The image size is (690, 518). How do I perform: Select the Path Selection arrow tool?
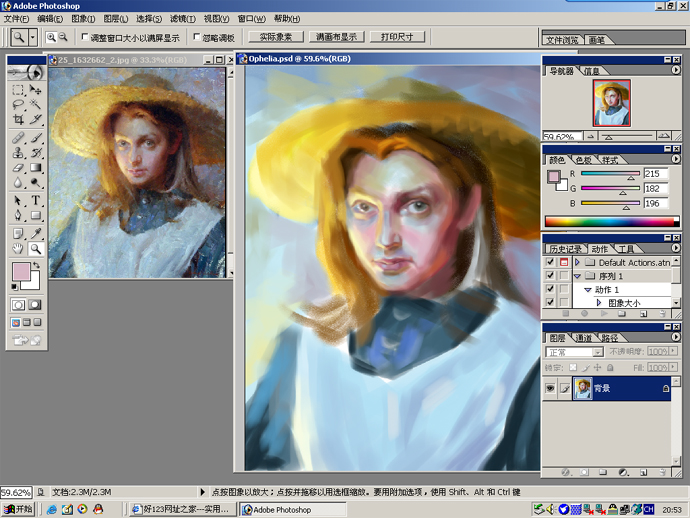tap(18, 201)
